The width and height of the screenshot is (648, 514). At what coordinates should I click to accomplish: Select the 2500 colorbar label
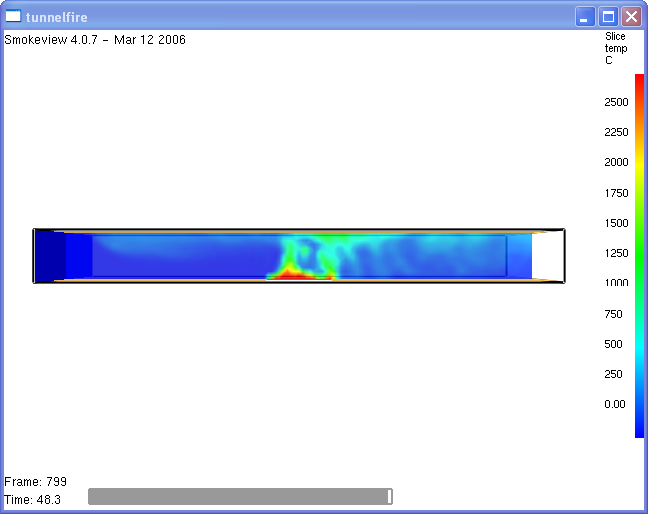pyautogui.click(x=616, y=102)
